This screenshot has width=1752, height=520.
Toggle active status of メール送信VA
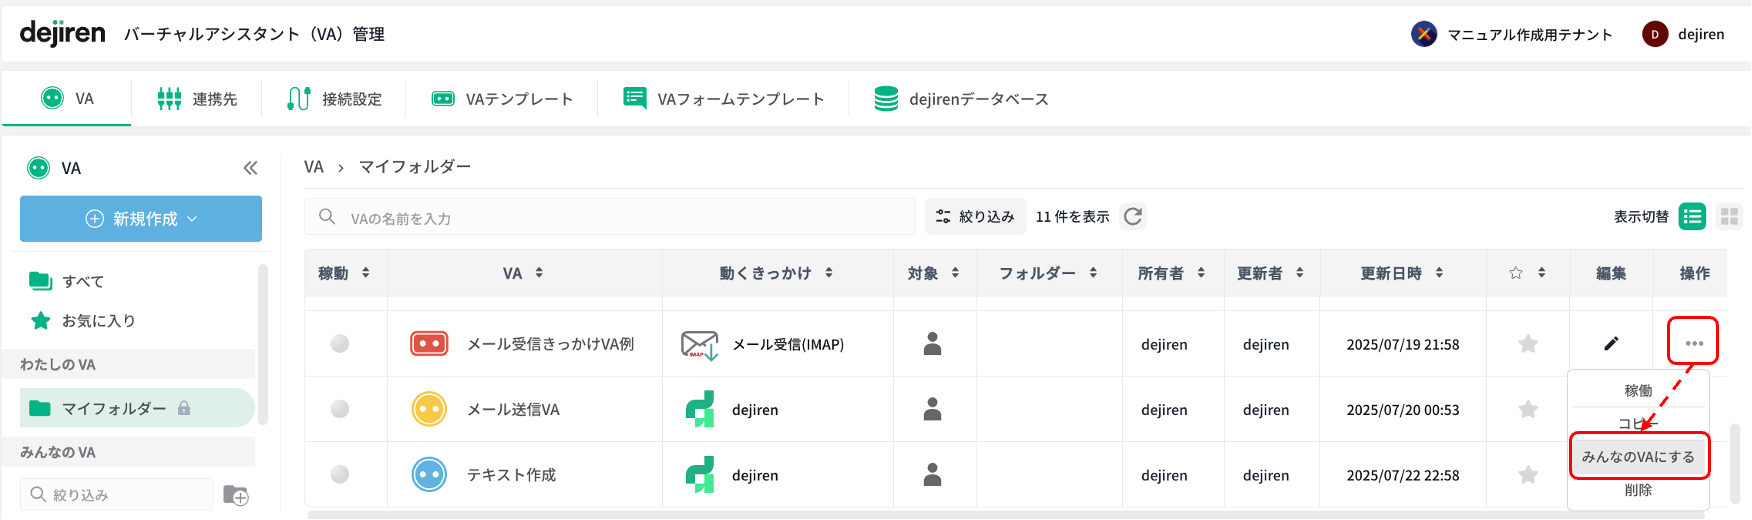(340, 409)
